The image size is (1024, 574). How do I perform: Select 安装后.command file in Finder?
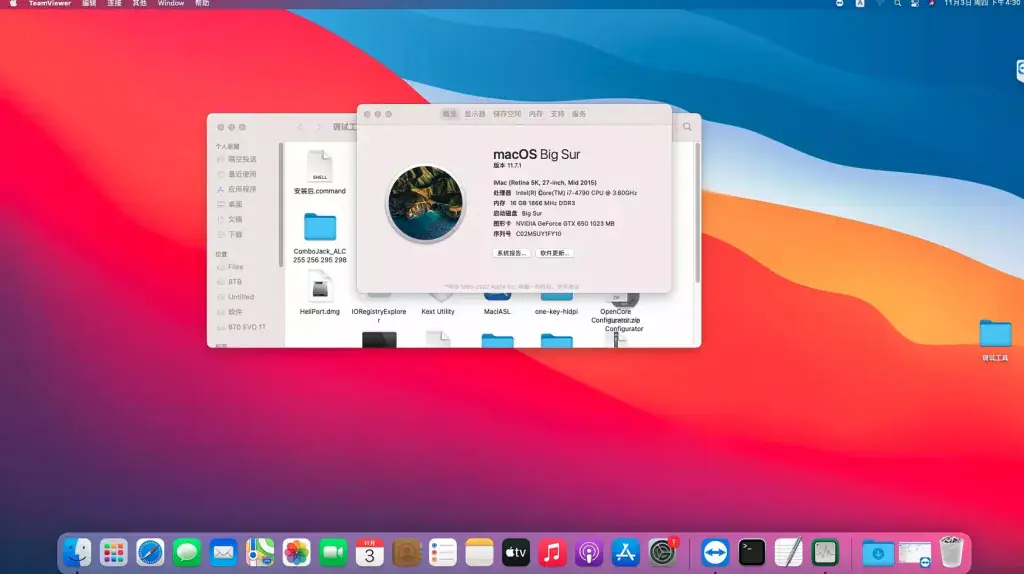[x=319, y=172]
